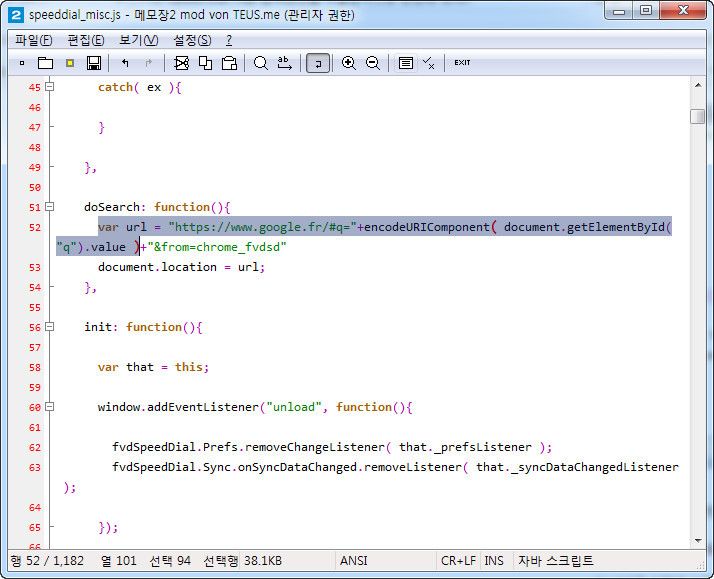Click the 행 52 / 1,182 status entry

pos(47,561)
